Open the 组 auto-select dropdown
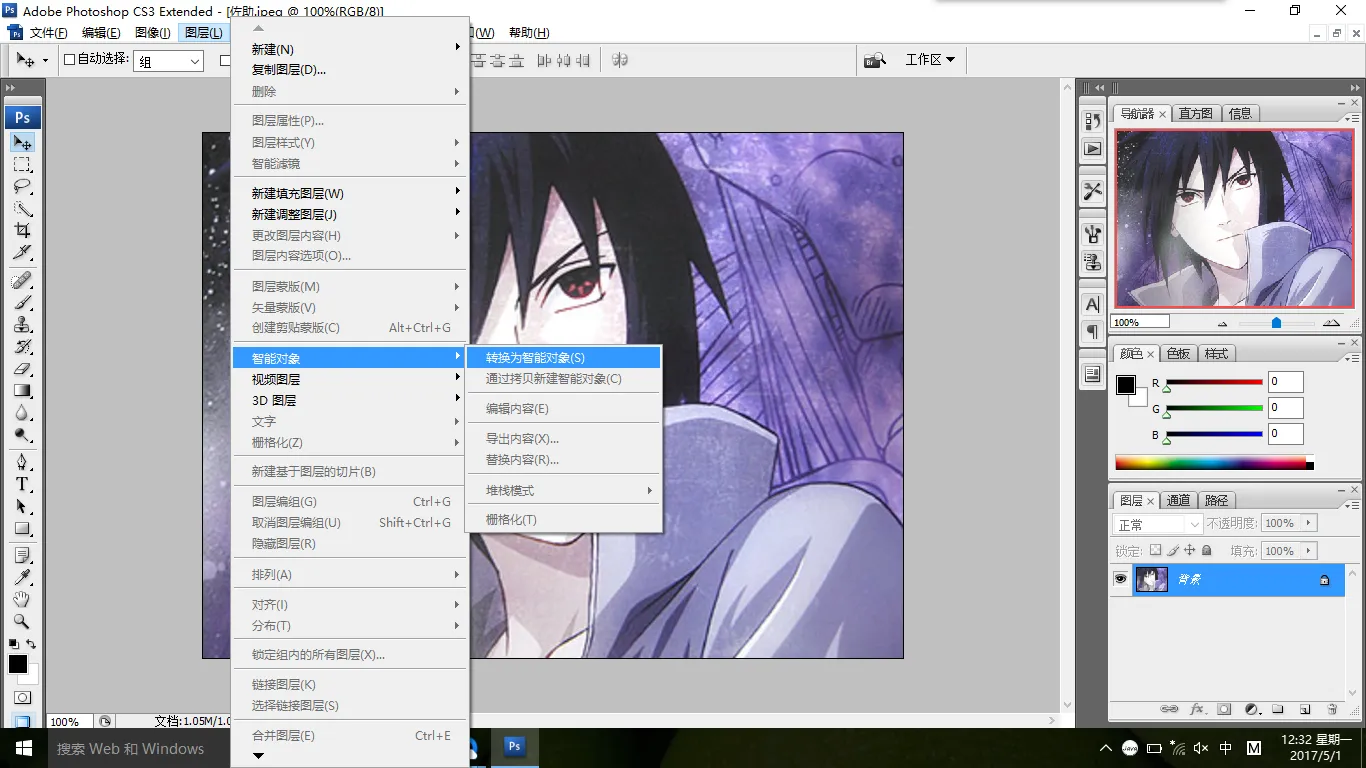 (x=170, y=61)
